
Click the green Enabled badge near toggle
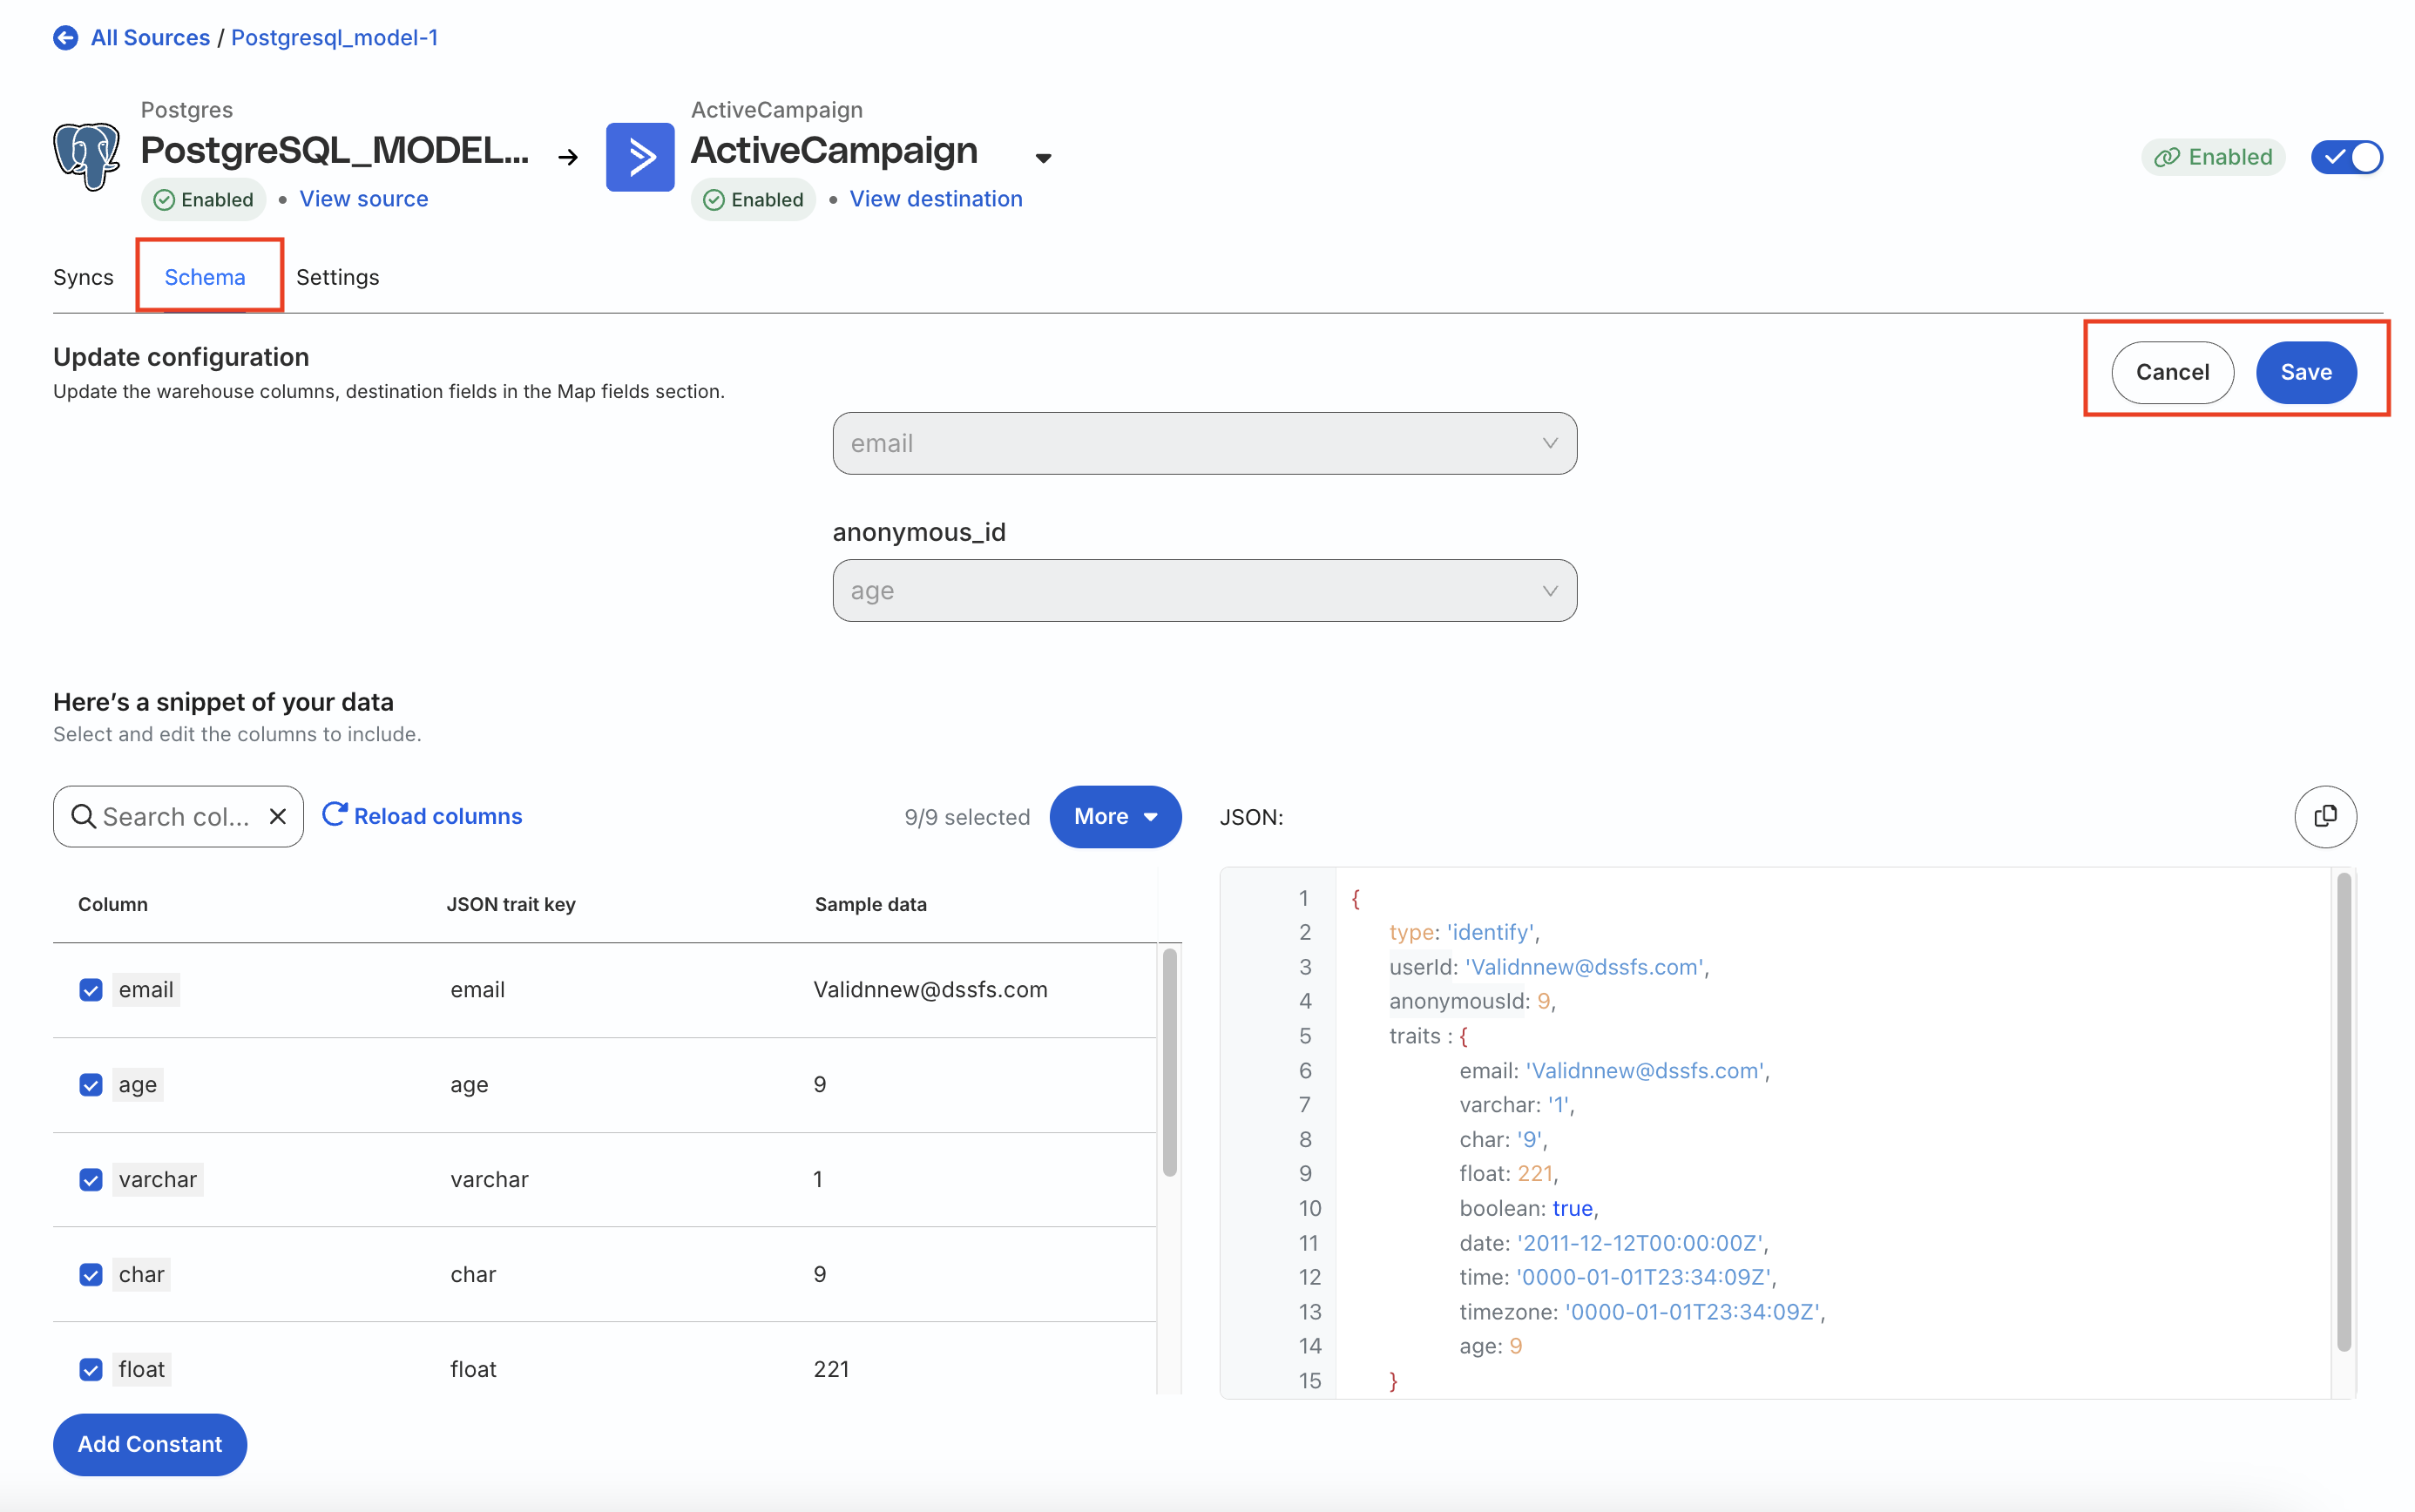[x=2213, y=157]
